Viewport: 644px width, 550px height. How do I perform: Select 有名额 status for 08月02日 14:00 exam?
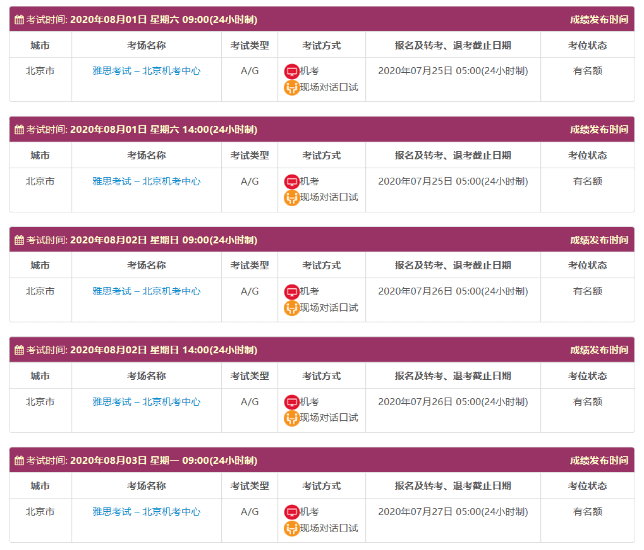[x=587, y=401]
